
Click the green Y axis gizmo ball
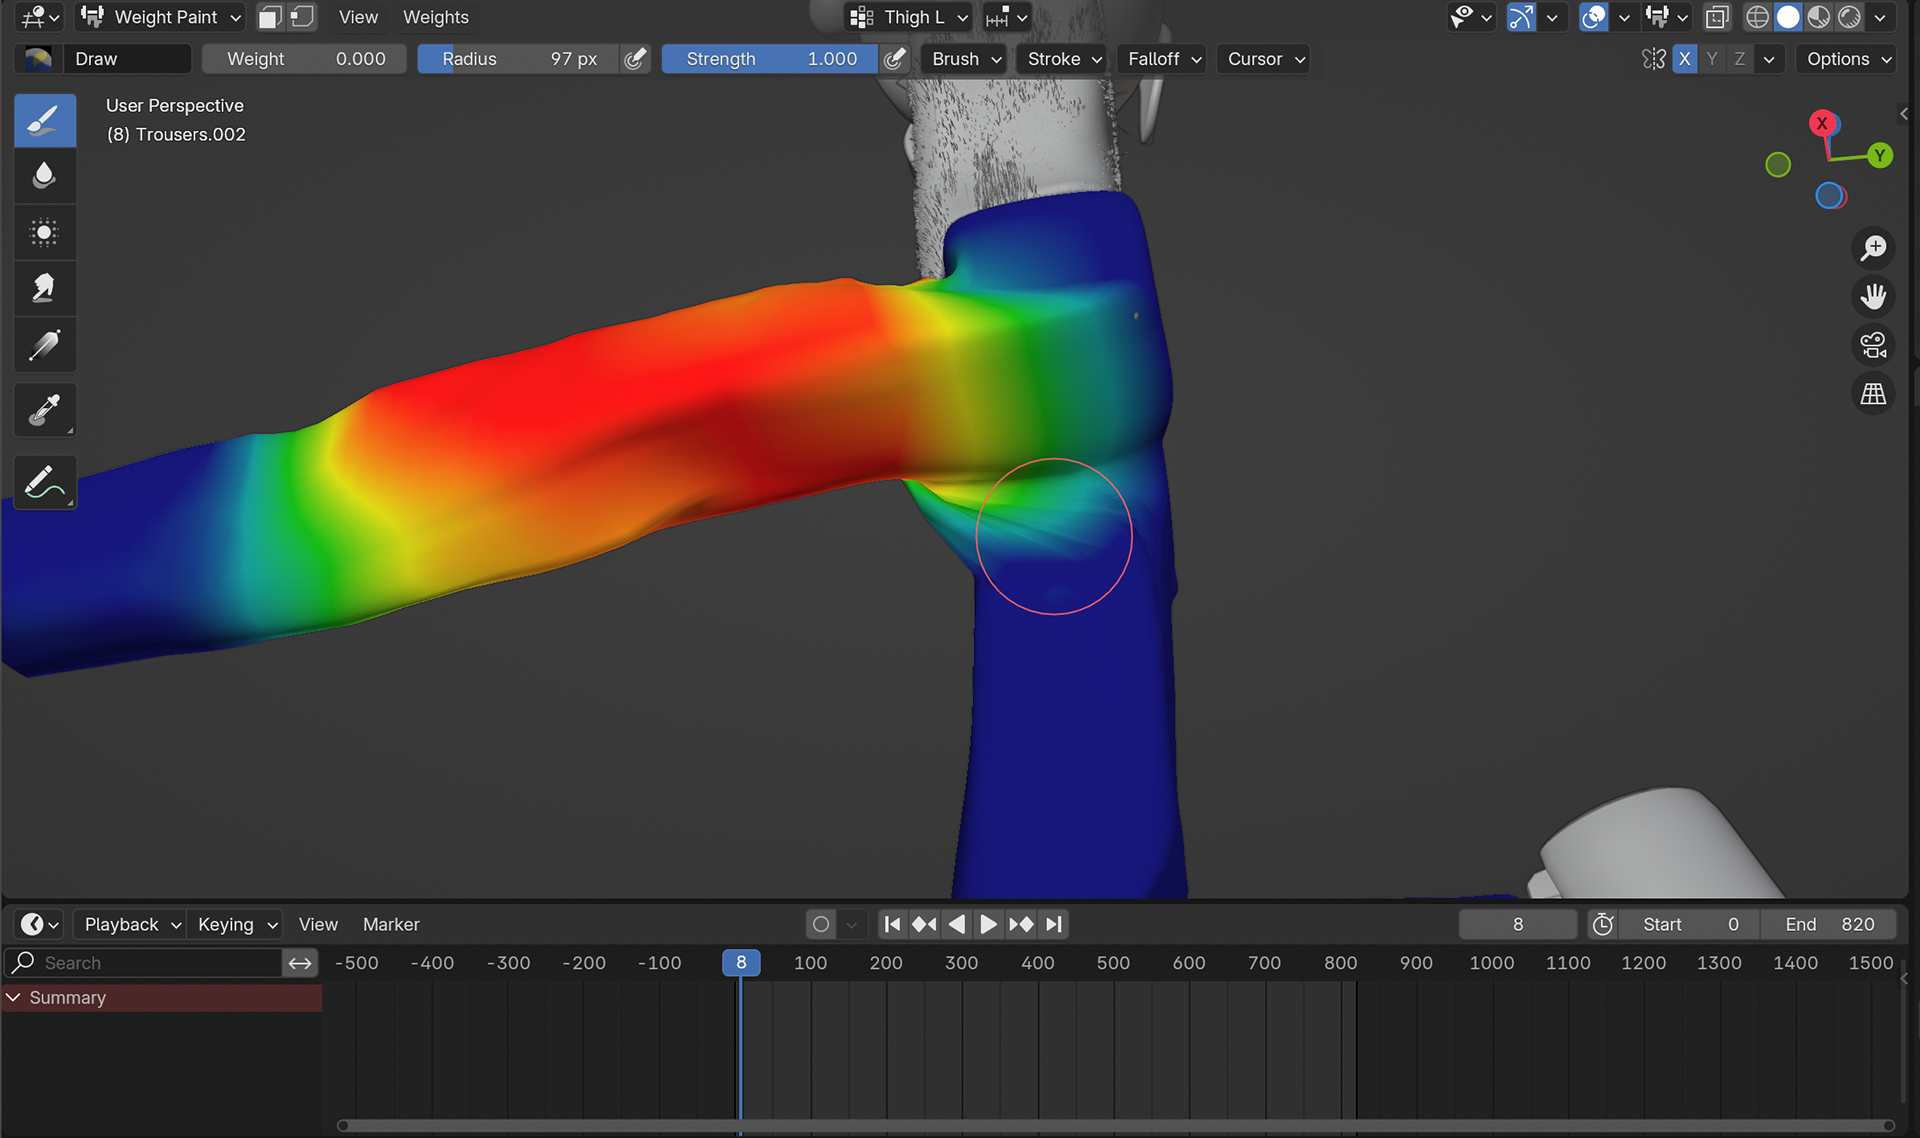click(1880, 155)
